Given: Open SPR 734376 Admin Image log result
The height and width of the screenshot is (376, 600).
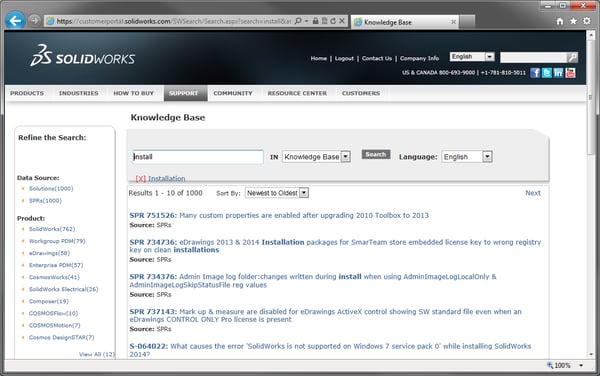Looking at the screenshot, I should [313, 281].
